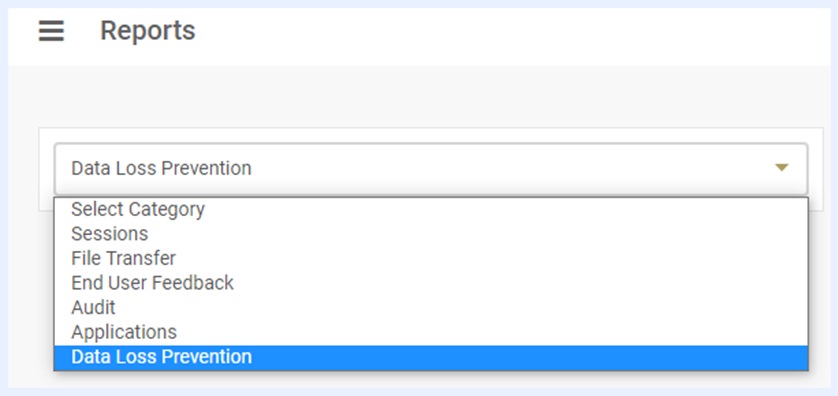Open File Transfer reports entry
The image size is (838, 396).
[431, 258]
